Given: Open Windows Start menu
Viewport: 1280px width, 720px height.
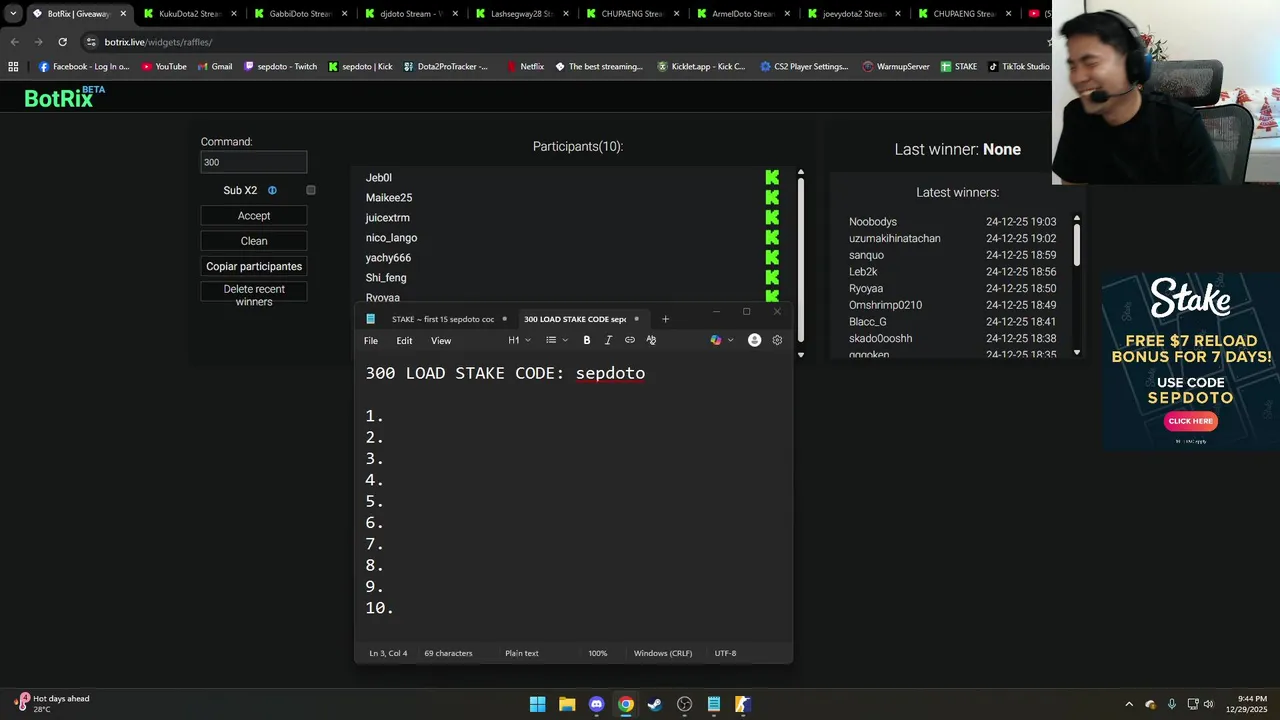Looking at the screenshot, I should click(537, 704).
